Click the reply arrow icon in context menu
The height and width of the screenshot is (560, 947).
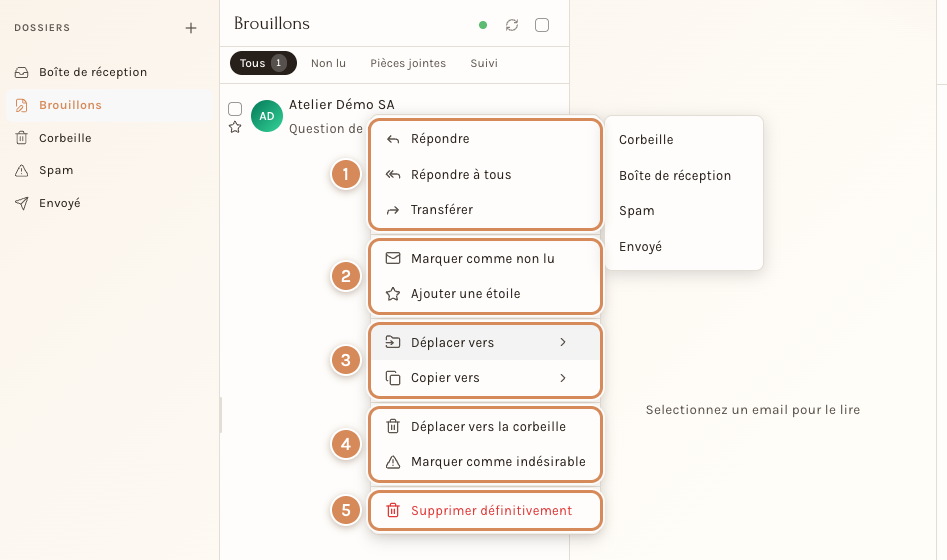pos(393,139)
